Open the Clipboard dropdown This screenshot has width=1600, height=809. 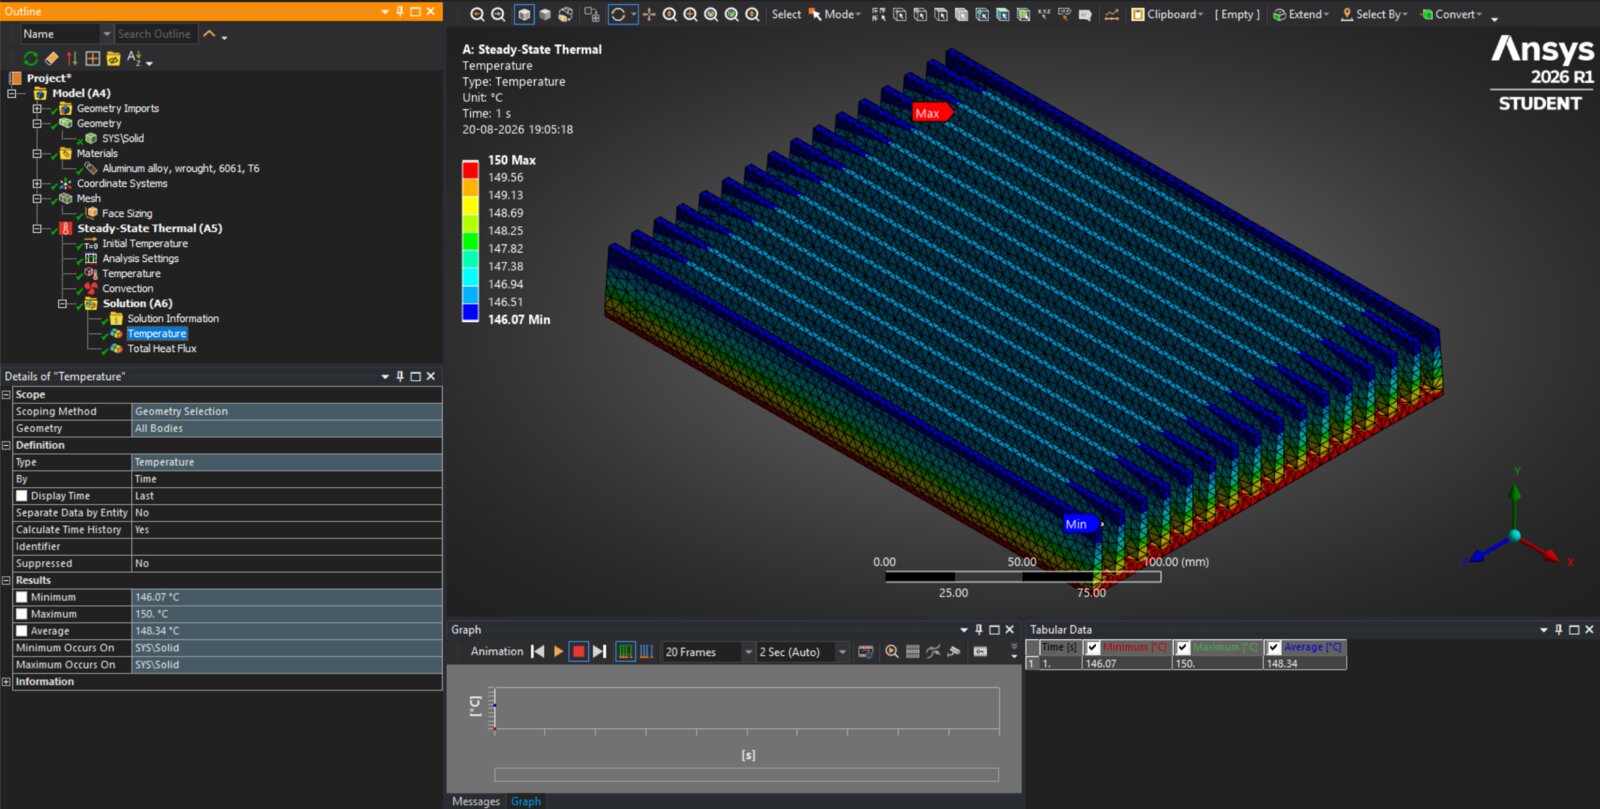point(1168,14)
